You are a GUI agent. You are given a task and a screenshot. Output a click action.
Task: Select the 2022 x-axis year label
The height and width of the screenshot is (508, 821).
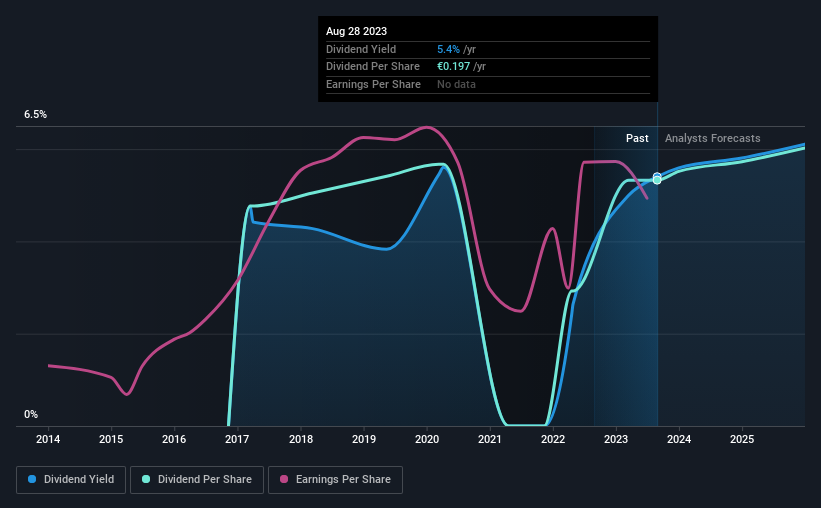pyautogui.click(x=553, y=439)
